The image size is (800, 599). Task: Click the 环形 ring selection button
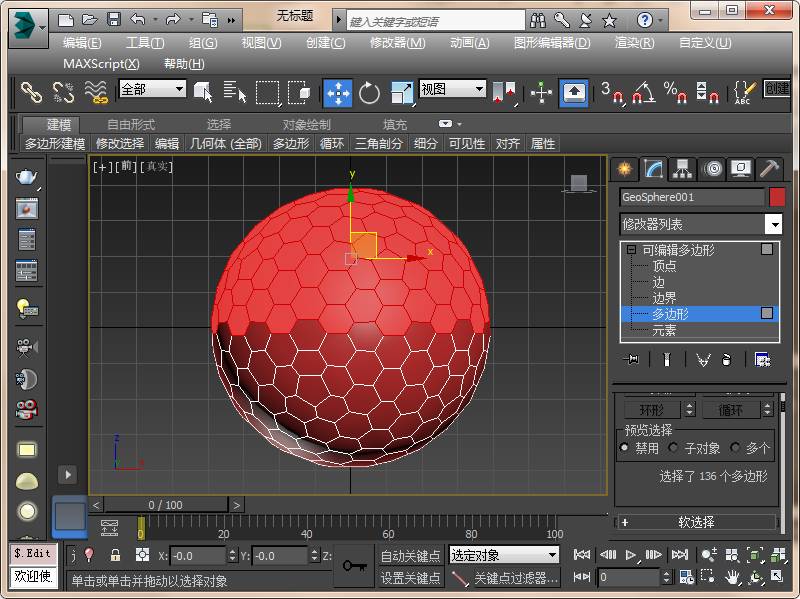click(652, 410)
